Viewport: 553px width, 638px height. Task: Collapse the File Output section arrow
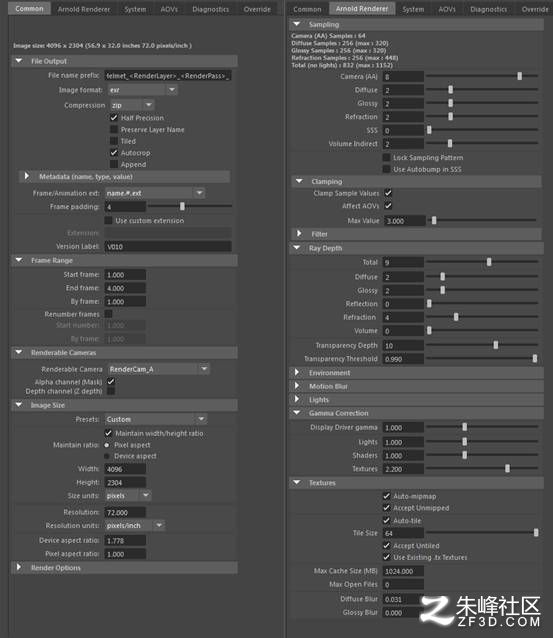click(x=19, y=61)
